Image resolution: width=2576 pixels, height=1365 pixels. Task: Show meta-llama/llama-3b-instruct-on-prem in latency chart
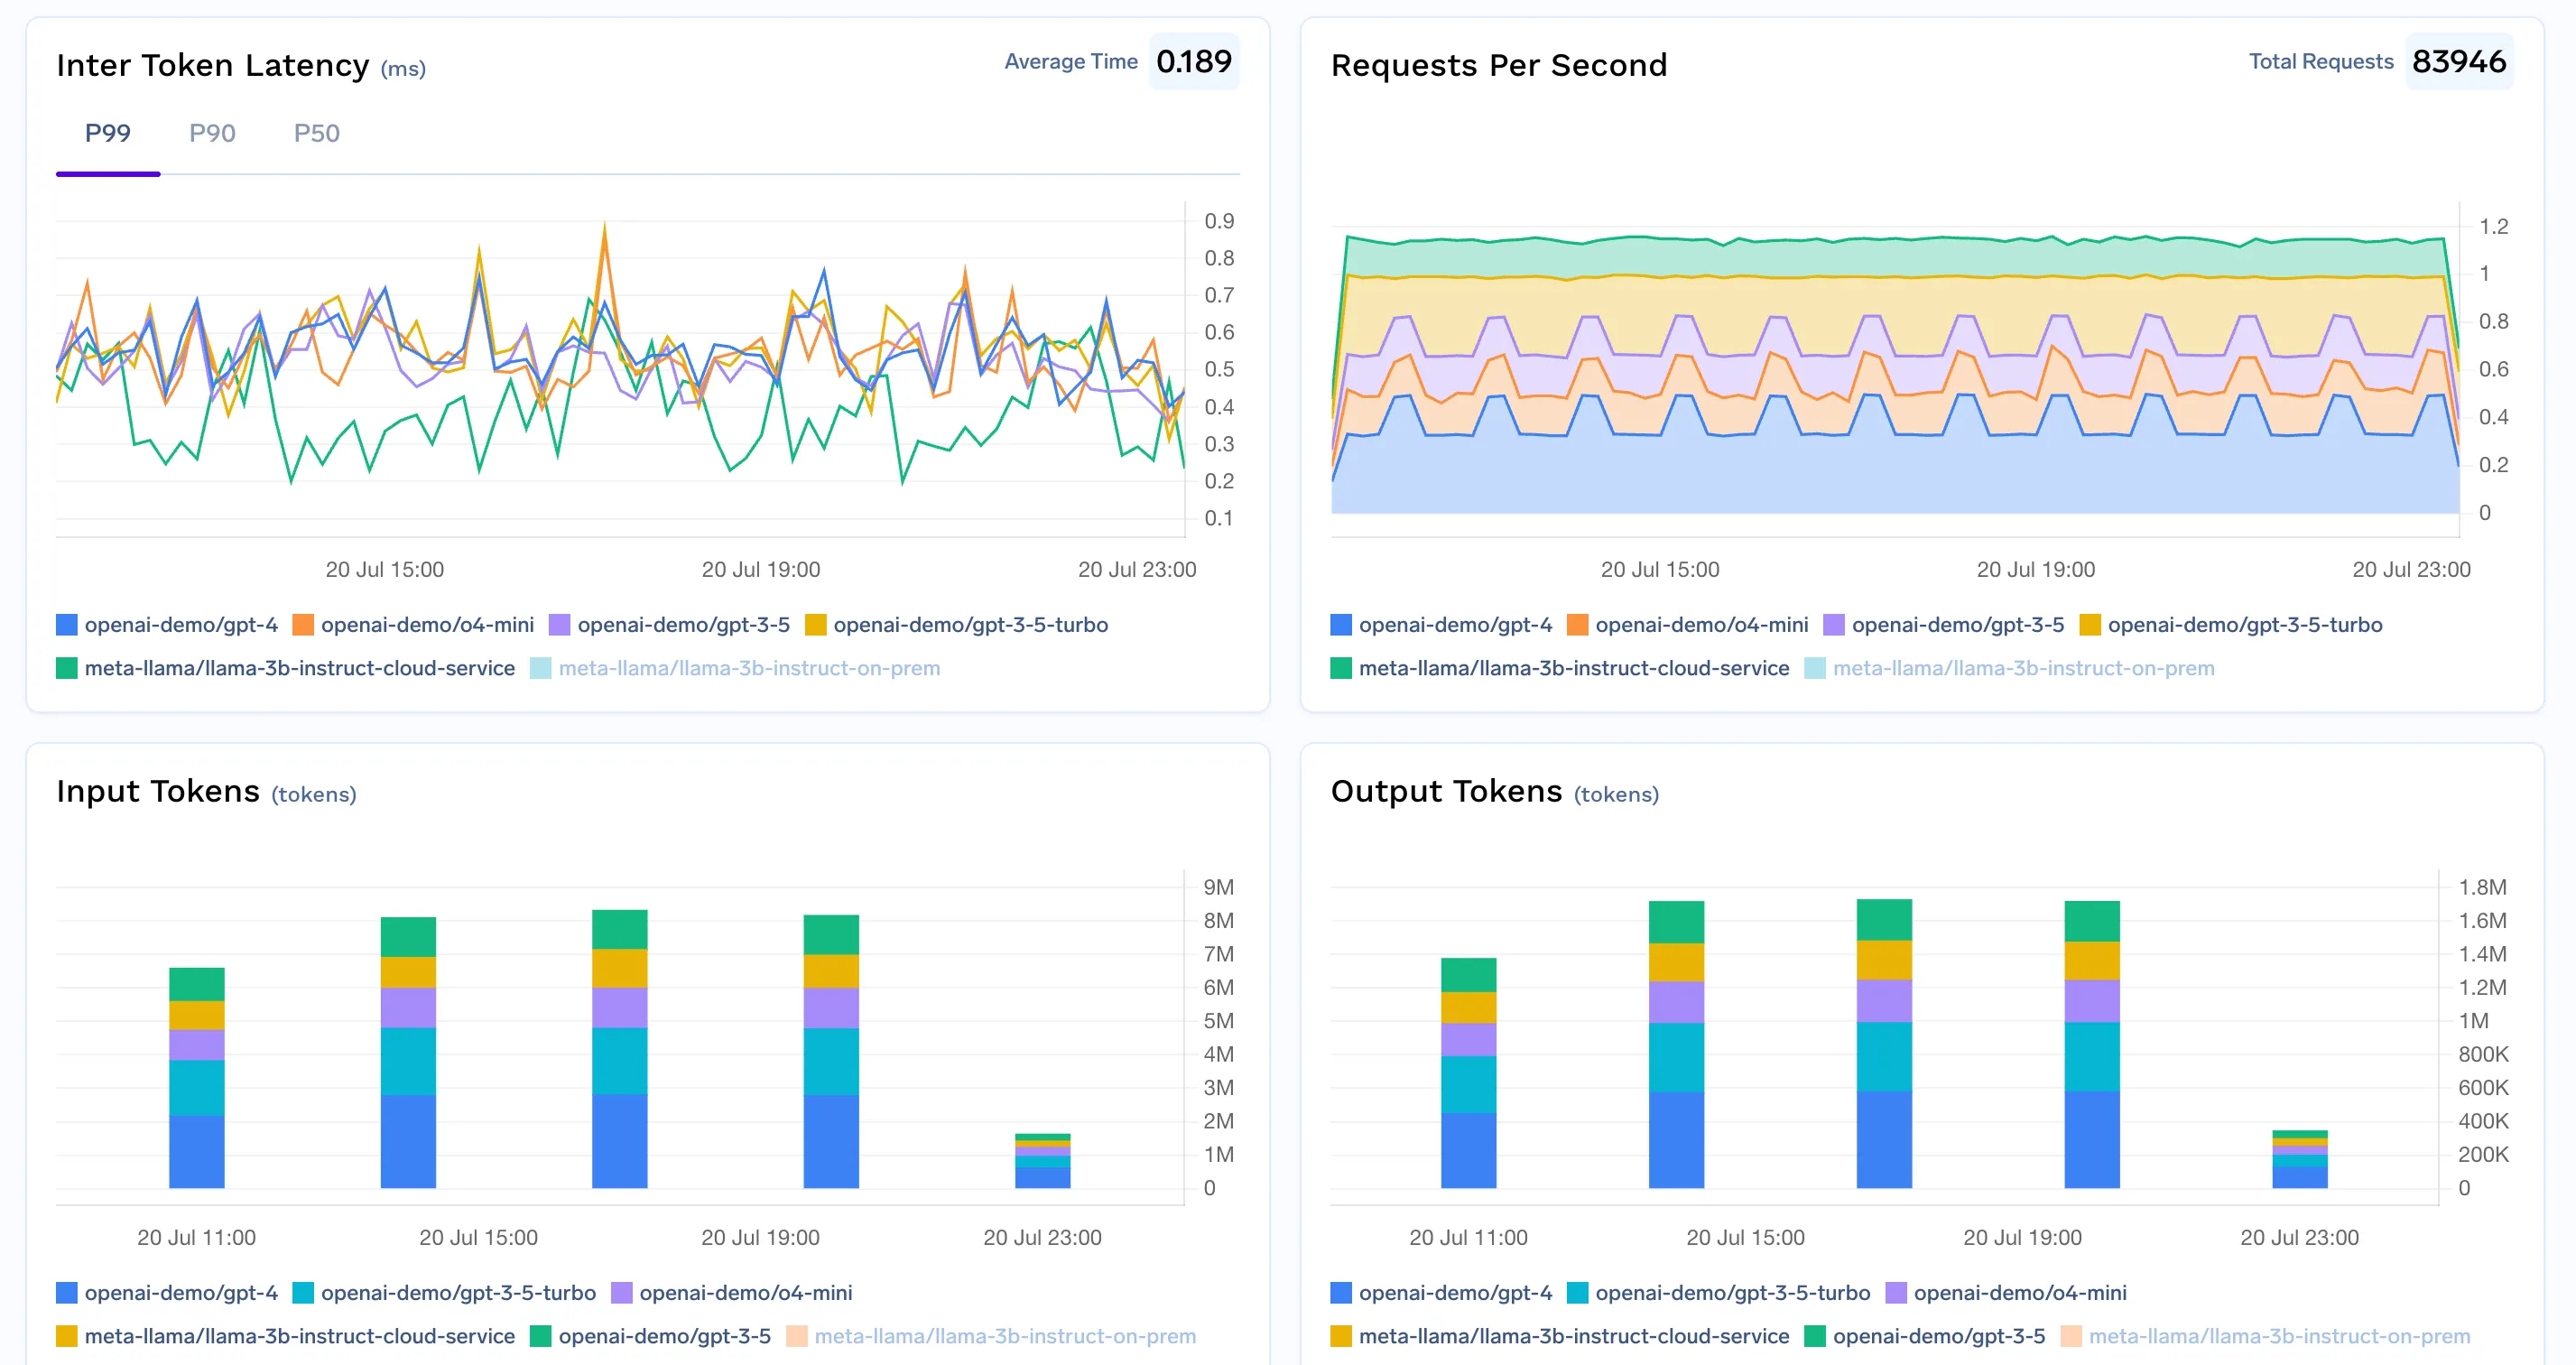(749, 668)
